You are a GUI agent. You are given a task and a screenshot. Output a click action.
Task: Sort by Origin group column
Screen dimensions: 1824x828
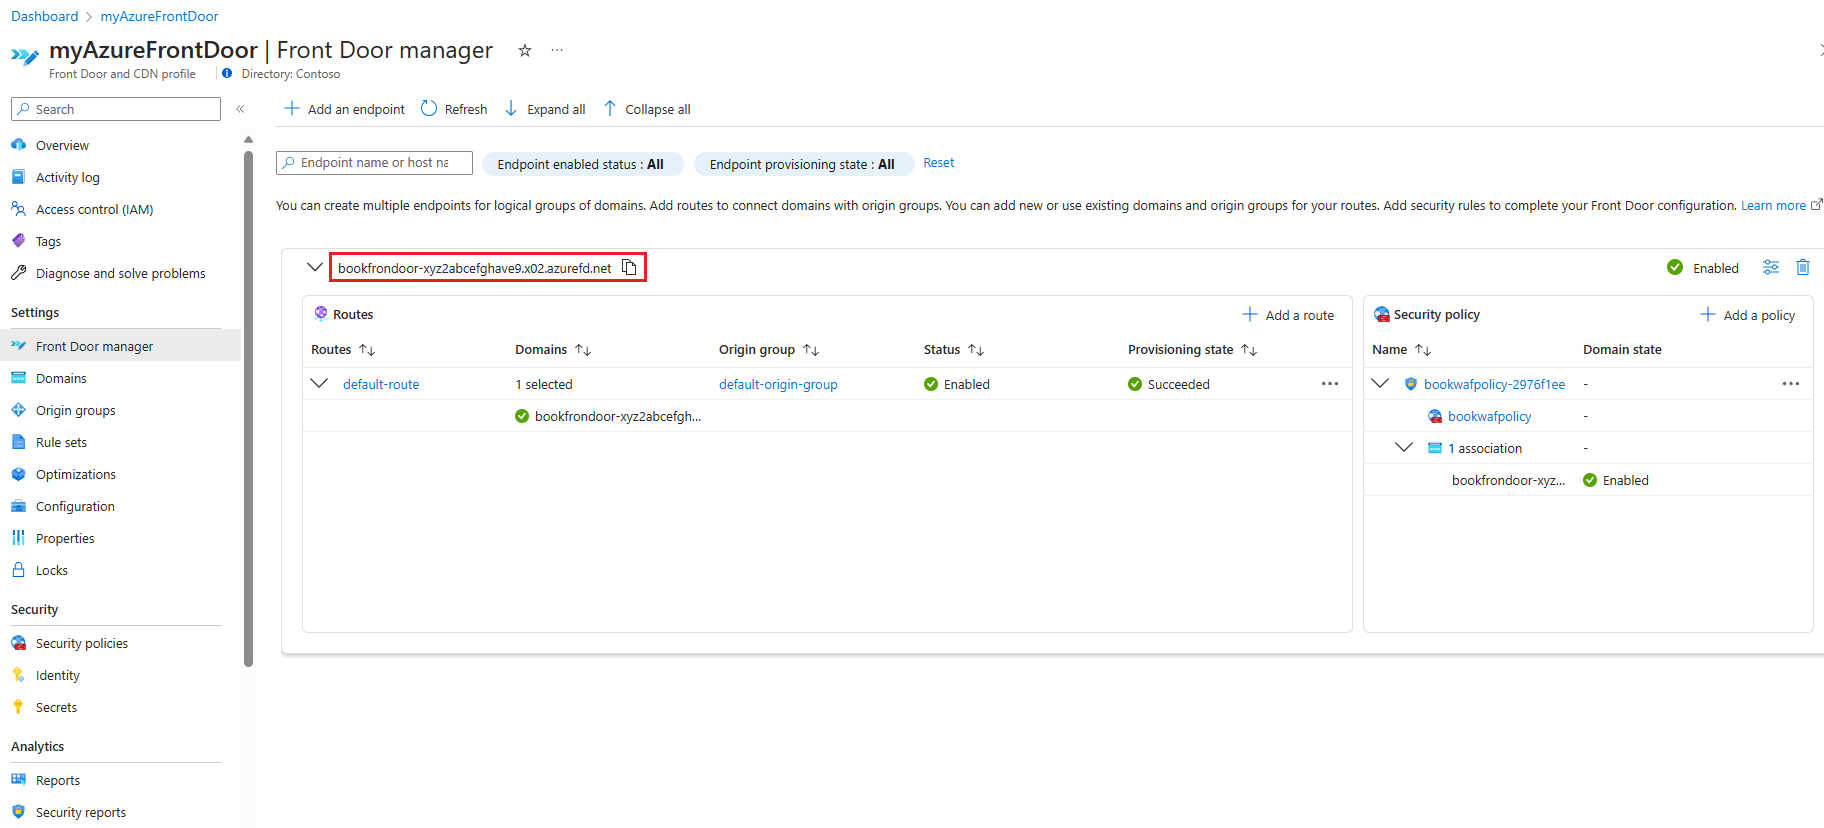coord(811,350)
